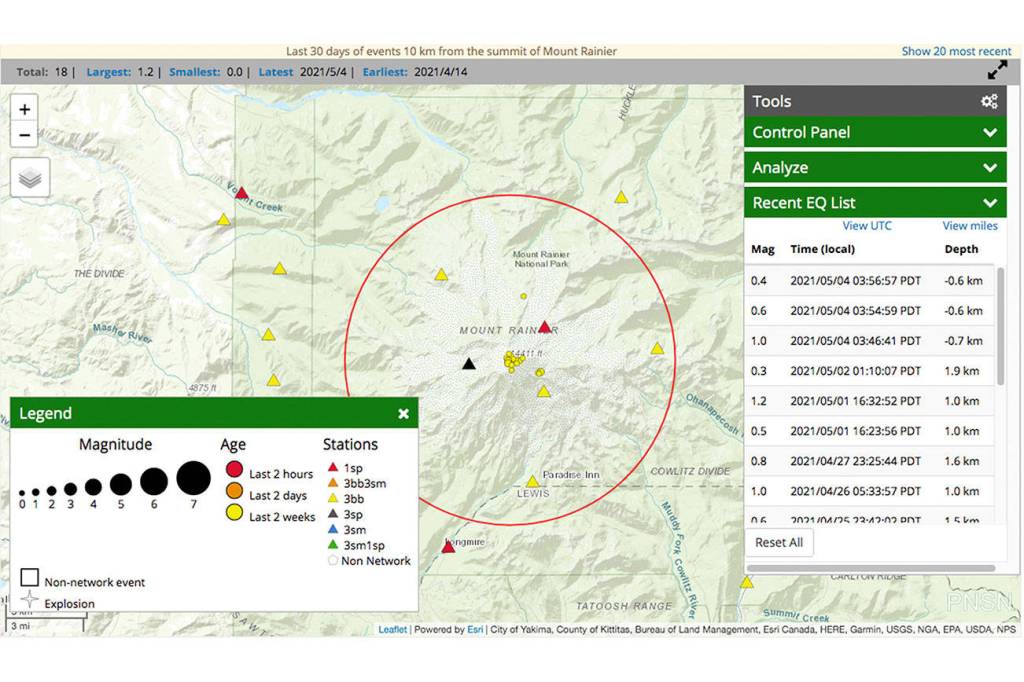Click the earthquake list vertical scrollbar
The image size is (1024, 682).
point(1000,327)
